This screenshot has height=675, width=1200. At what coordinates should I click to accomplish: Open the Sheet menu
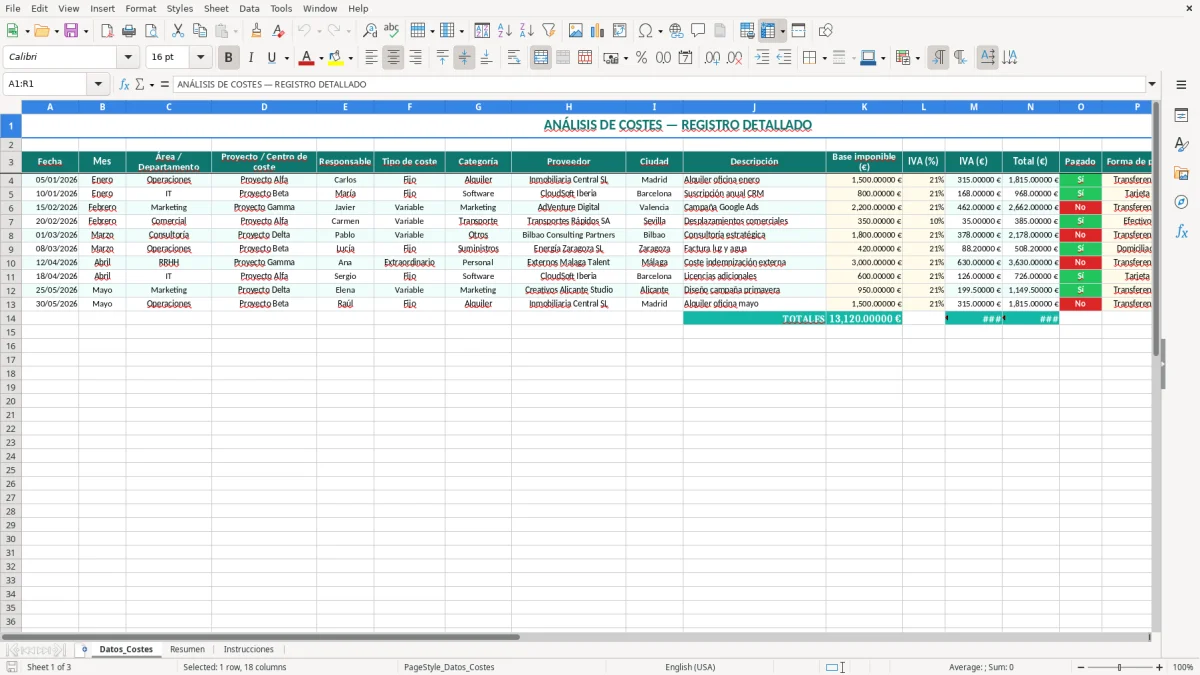(216, 8)
